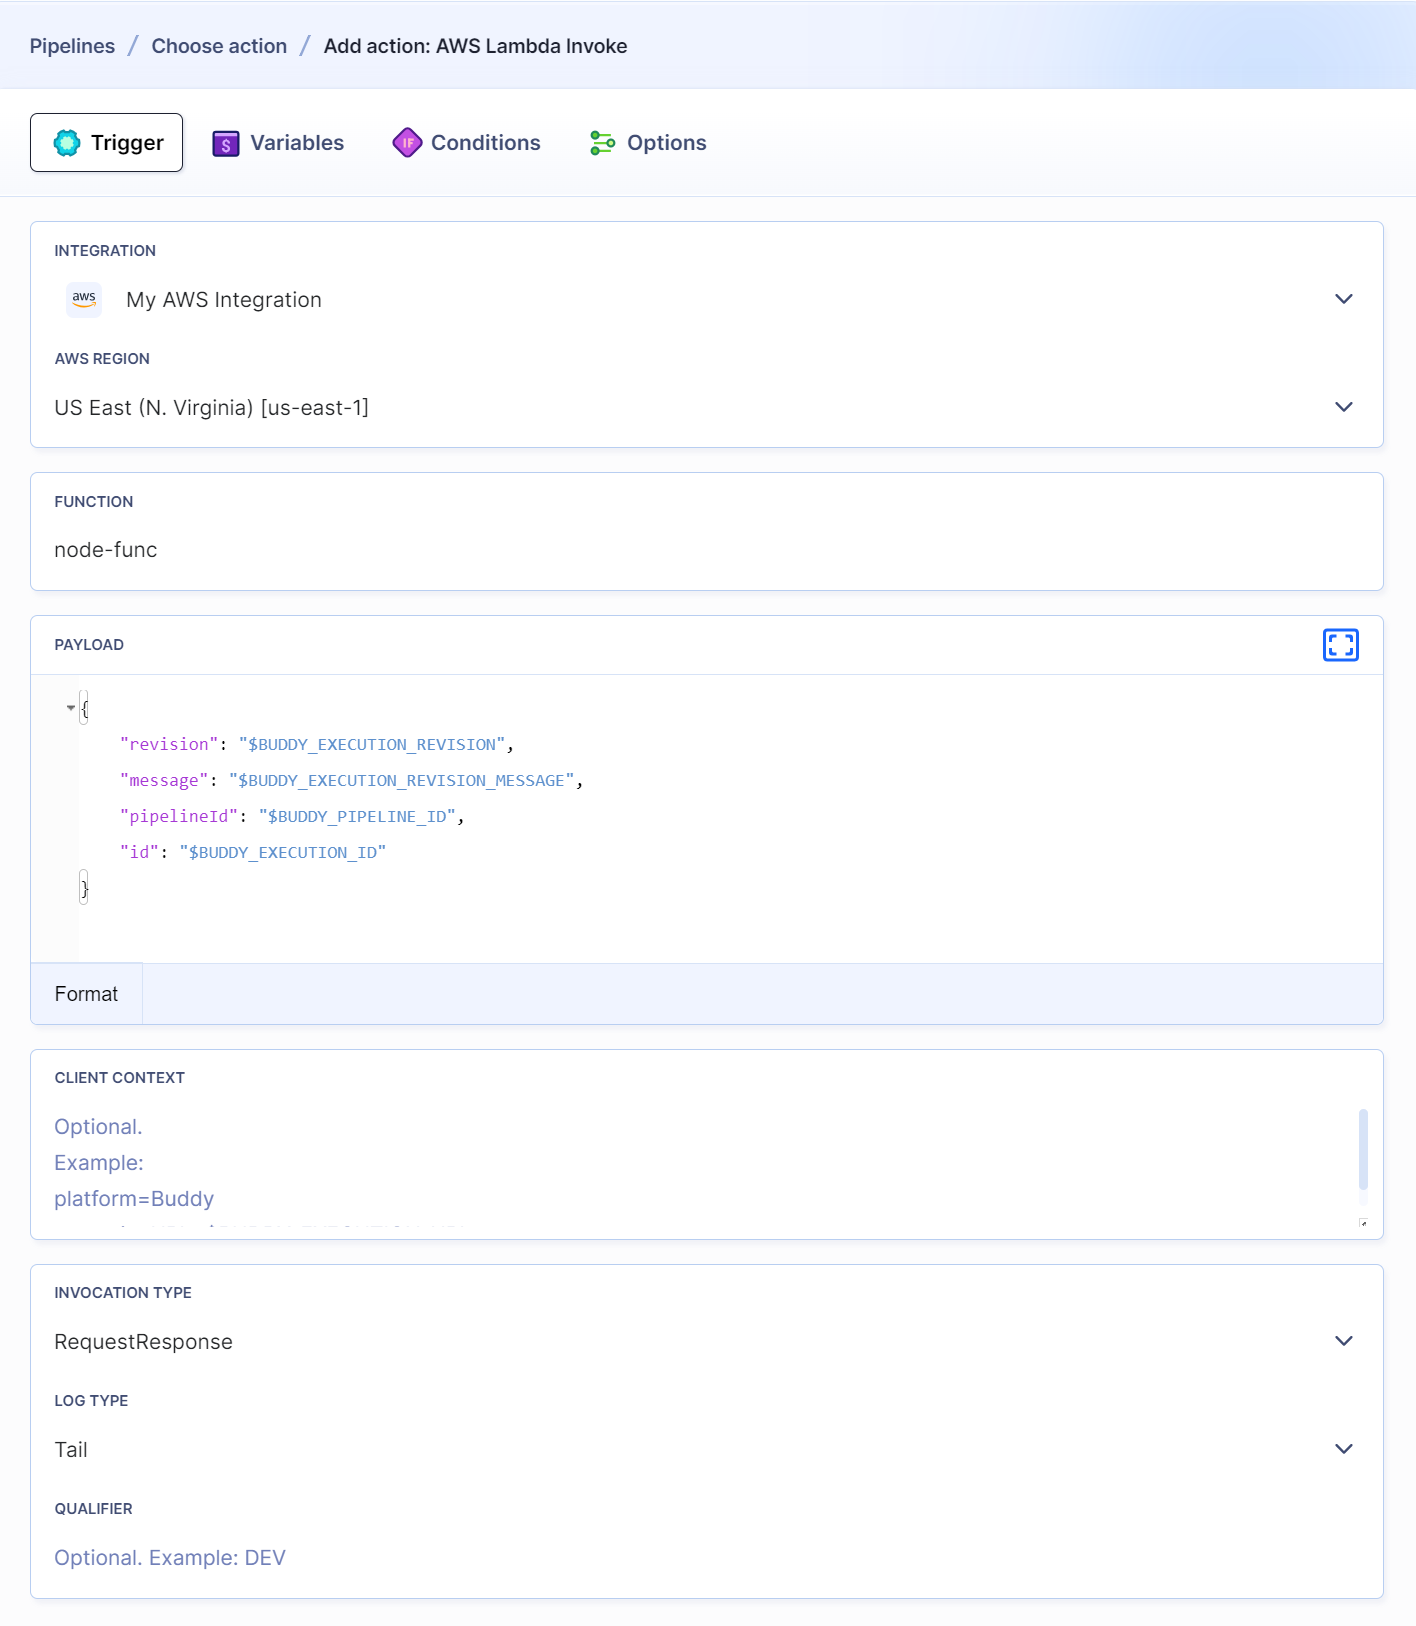Go to the Options tab
1416x1626 pixels.
648,143
